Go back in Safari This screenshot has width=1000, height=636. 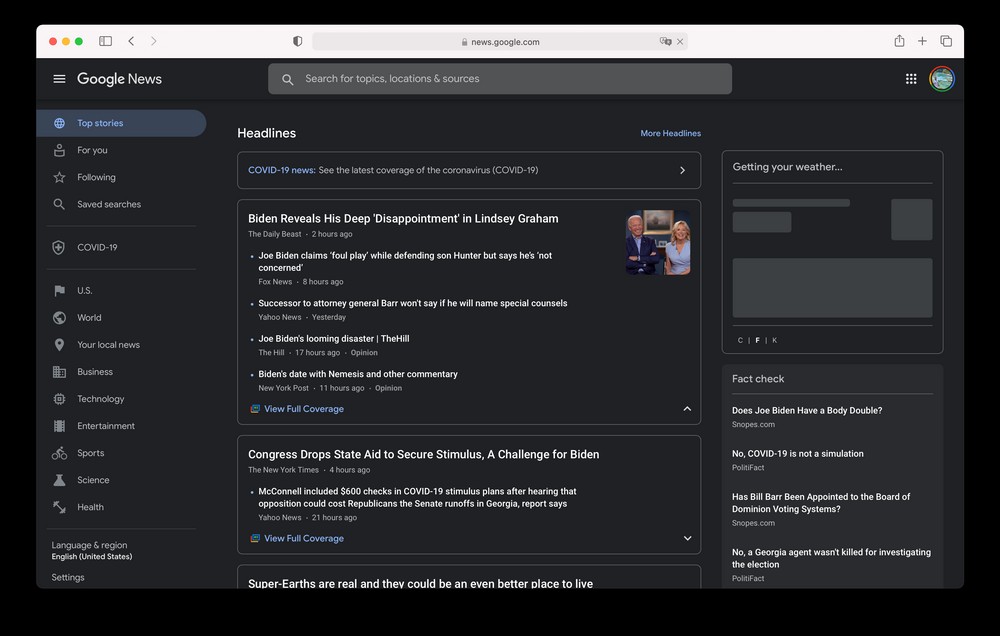point(131,41)
